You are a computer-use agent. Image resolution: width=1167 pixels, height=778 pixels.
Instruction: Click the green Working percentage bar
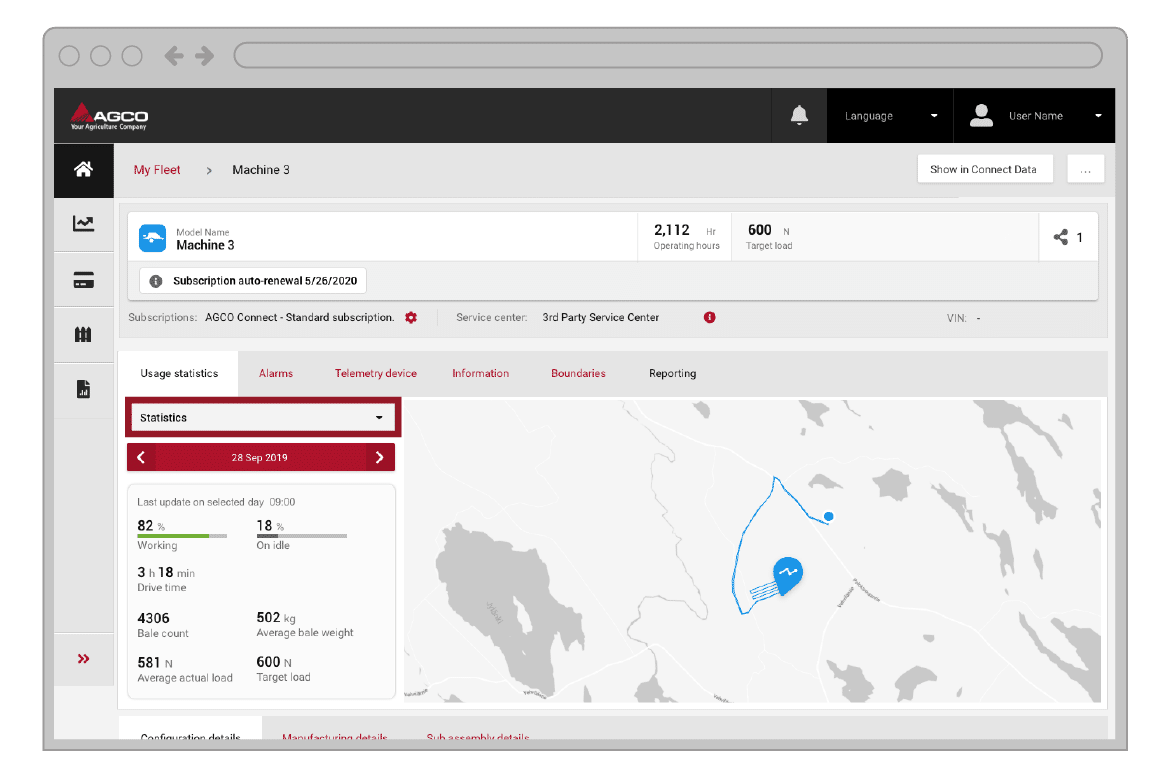(182, 536)
